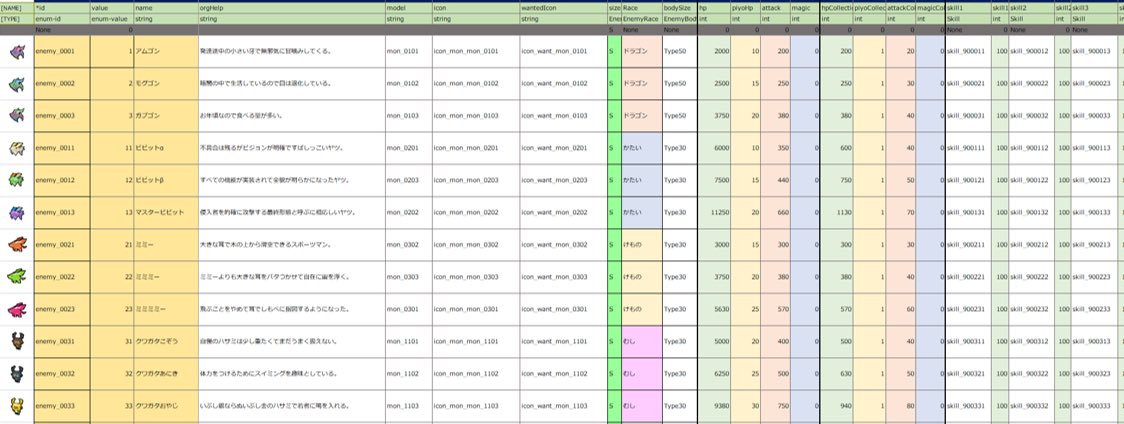Select the skill1 column header
The image size is (1124, 424).
click(968, 7)
